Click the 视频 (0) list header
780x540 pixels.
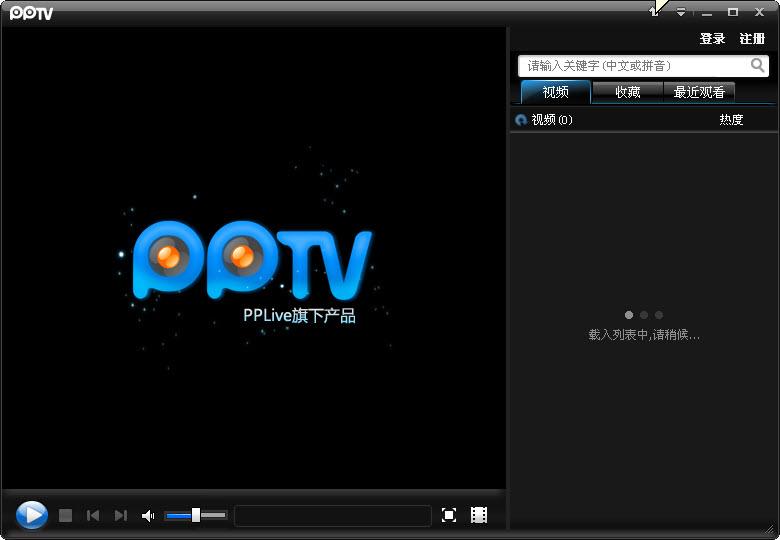click(x=552, y=119)
